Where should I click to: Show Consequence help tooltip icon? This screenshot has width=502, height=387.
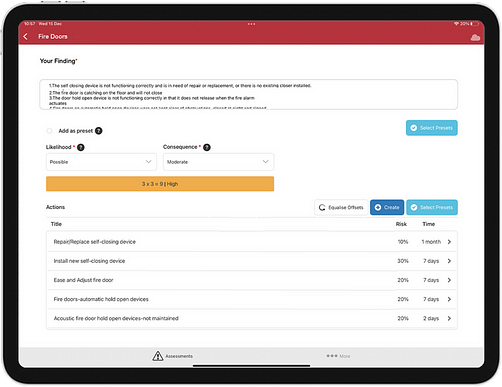(x=207, y=147)
